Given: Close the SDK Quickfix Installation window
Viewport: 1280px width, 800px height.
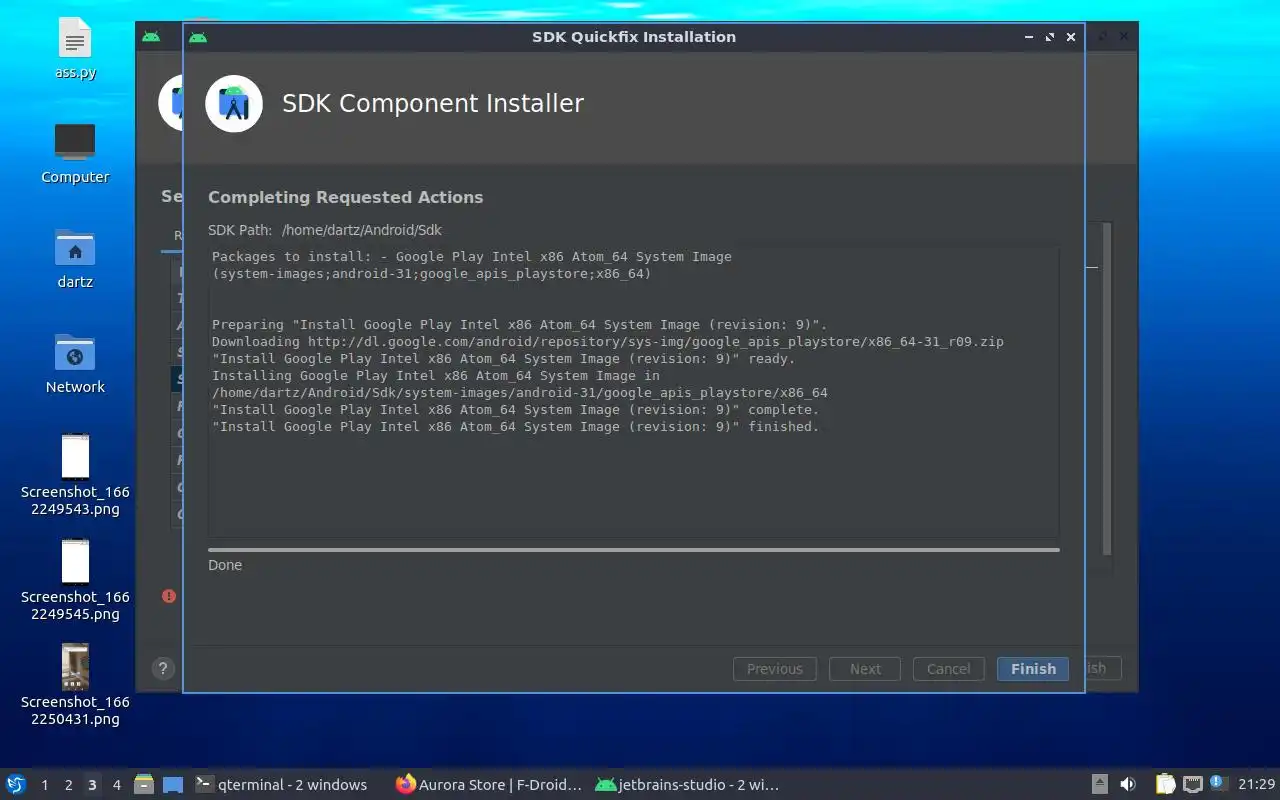Looking at the screenshot, I should coord(1071,37).
